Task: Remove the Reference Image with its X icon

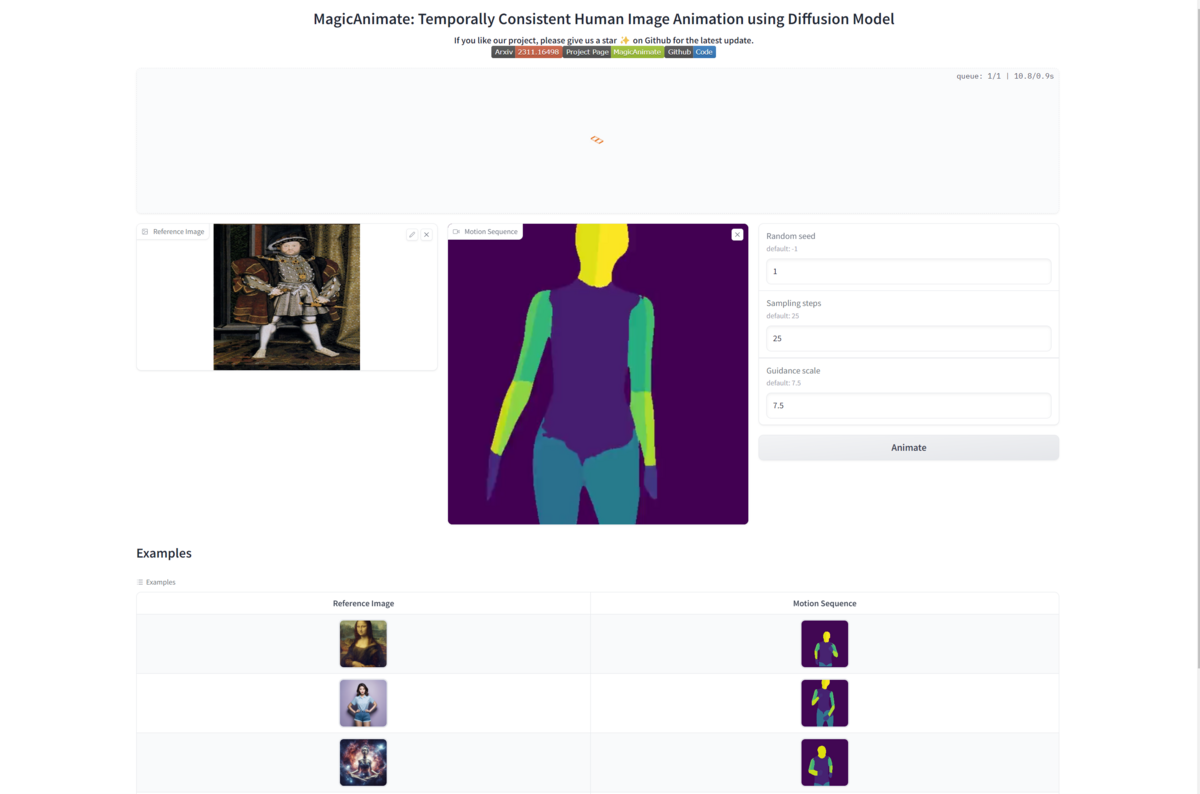Action: pyautogui.click(x=426, y=235)
